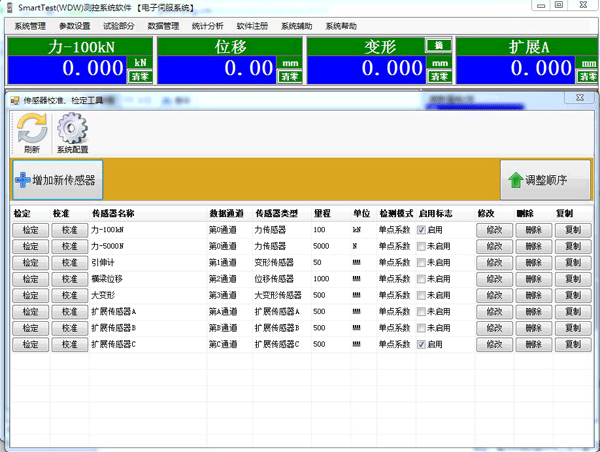The width and height of the screenshot is (600, 452).
Task: Click 复制 for 扩展传感器C row
Action: pyautogui.click(x=573, y=344)
